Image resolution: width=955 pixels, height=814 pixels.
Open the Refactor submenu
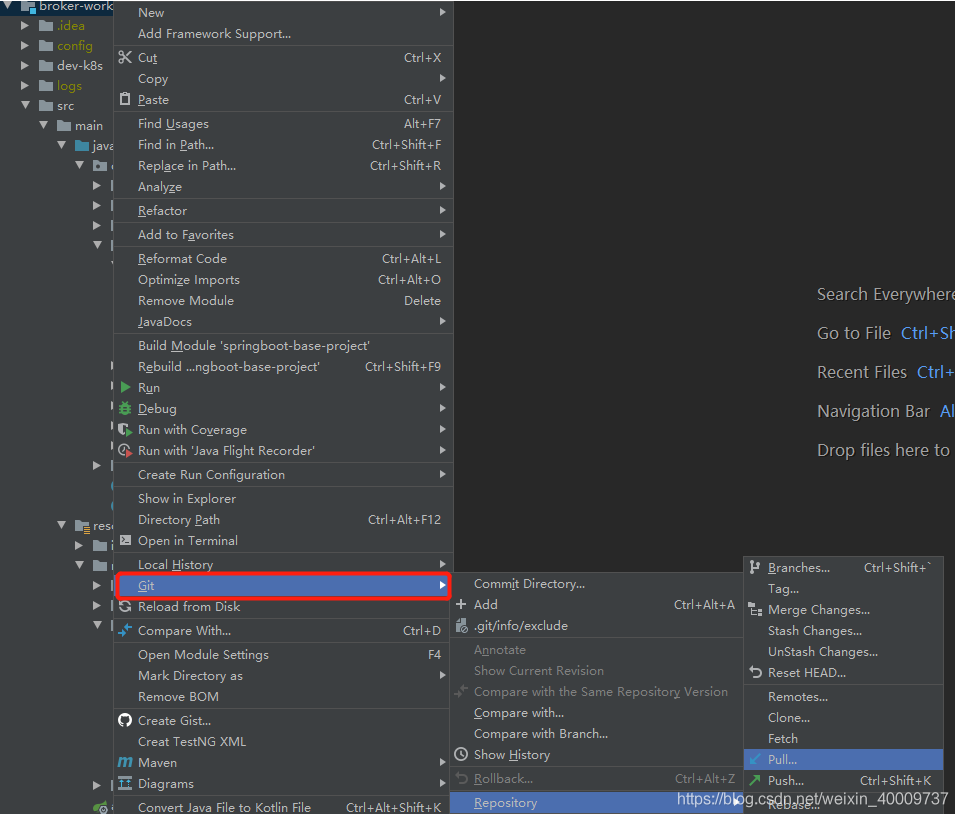tap(283, 211)
